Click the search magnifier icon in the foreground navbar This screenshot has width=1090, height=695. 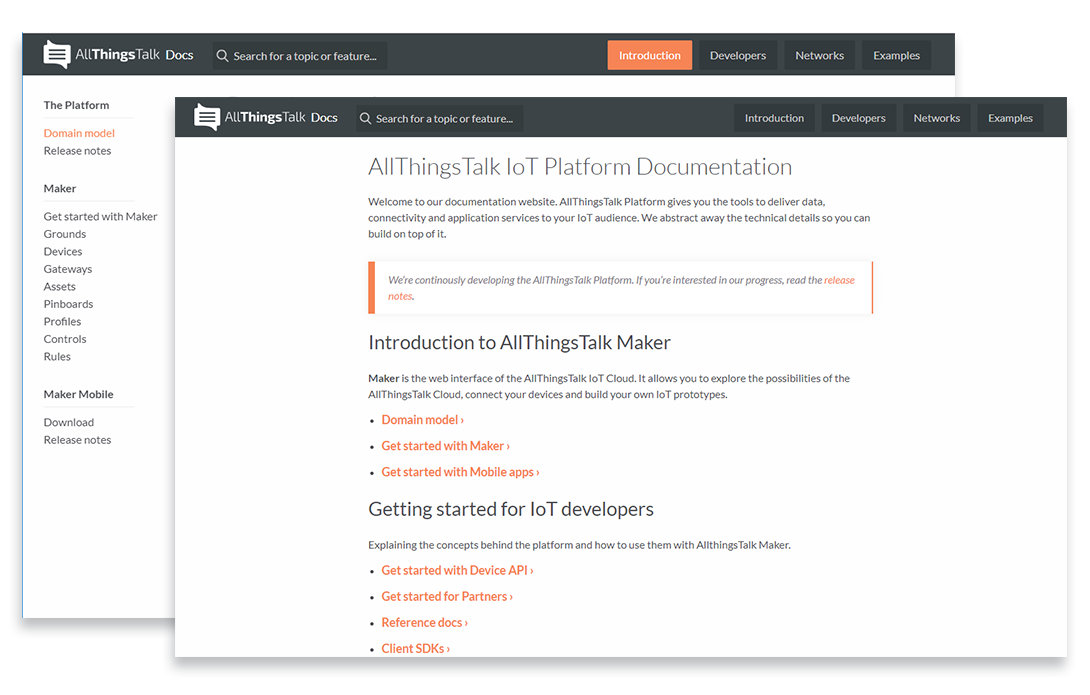366,118
